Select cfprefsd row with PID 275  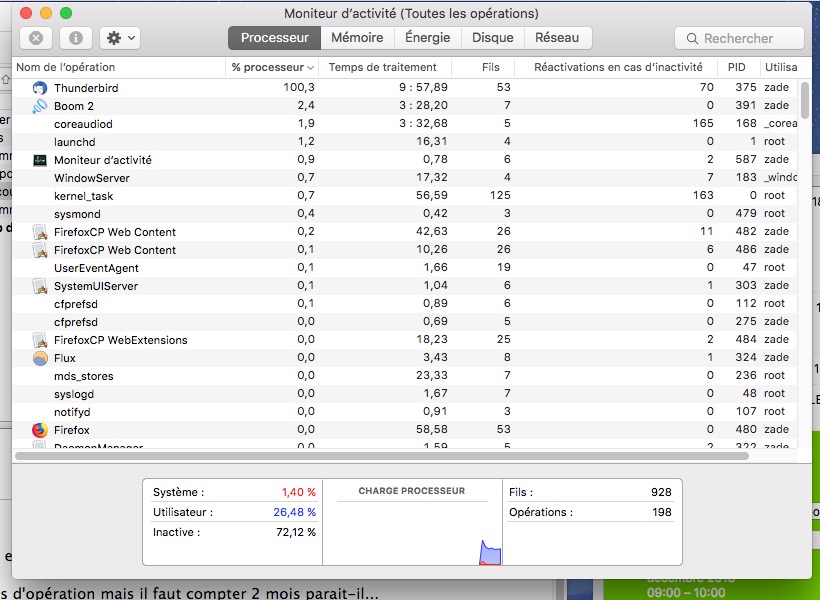[405, 322]
